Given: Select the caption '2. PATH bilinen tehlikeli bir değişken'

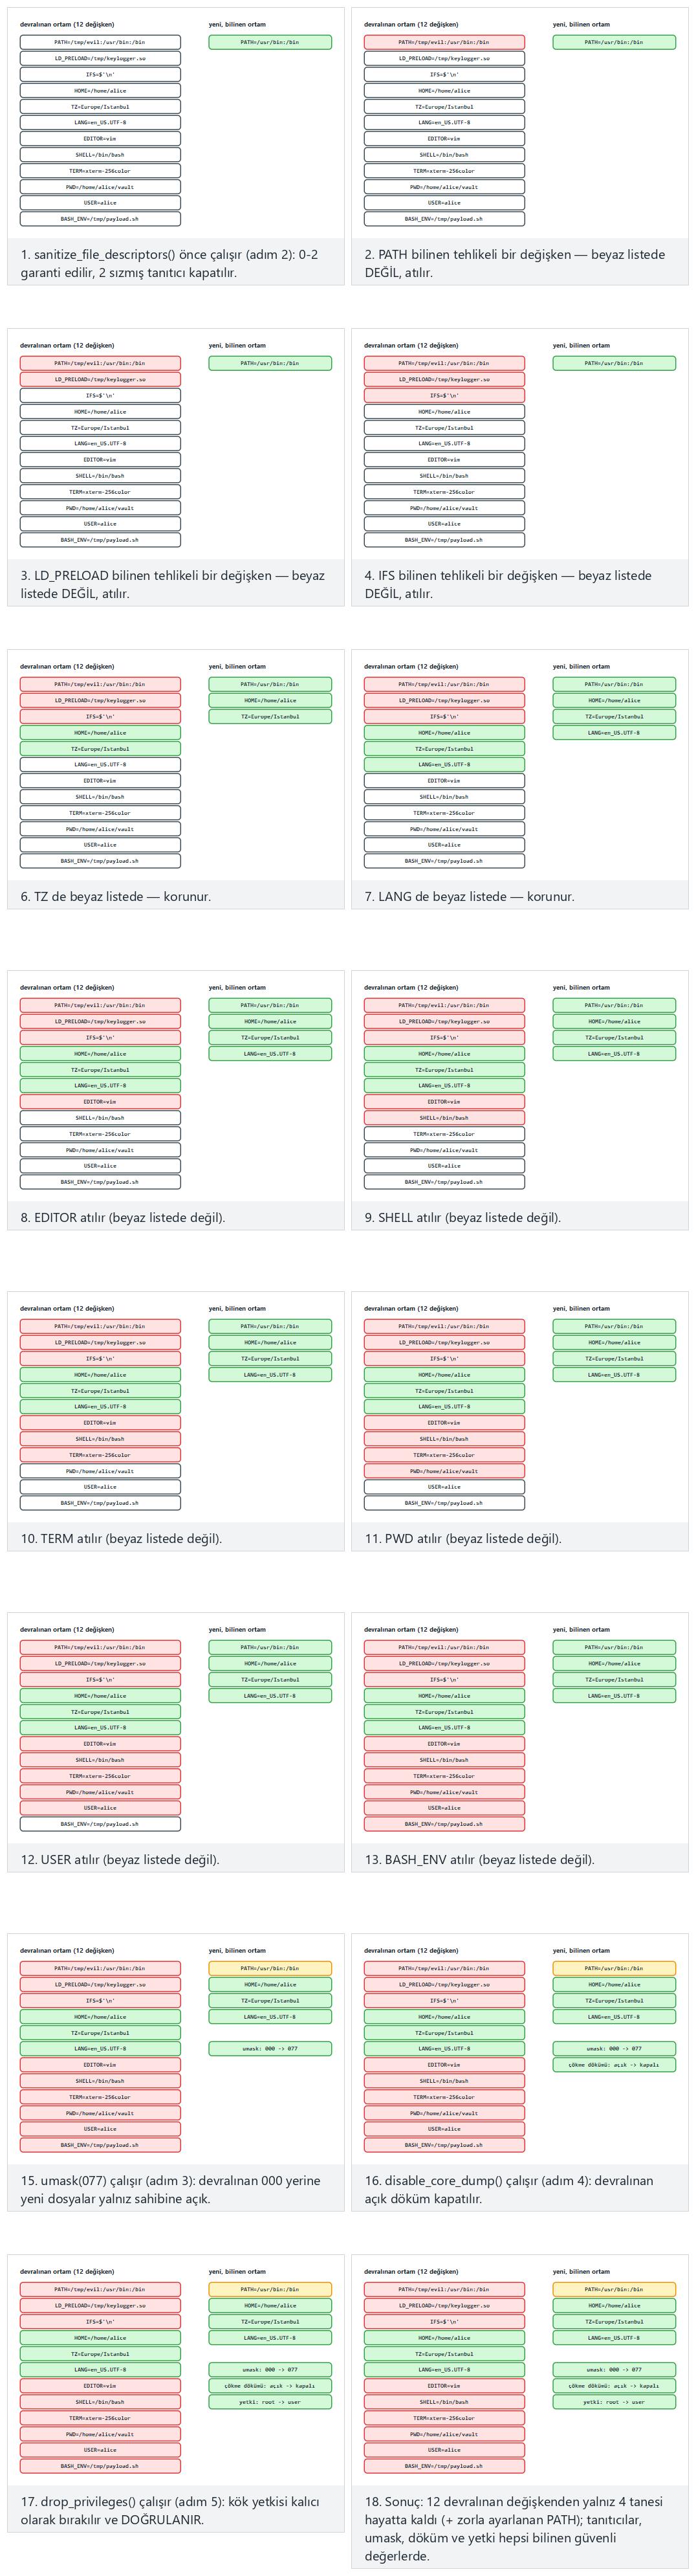Looking at the screenshot, I should point(475,255).
